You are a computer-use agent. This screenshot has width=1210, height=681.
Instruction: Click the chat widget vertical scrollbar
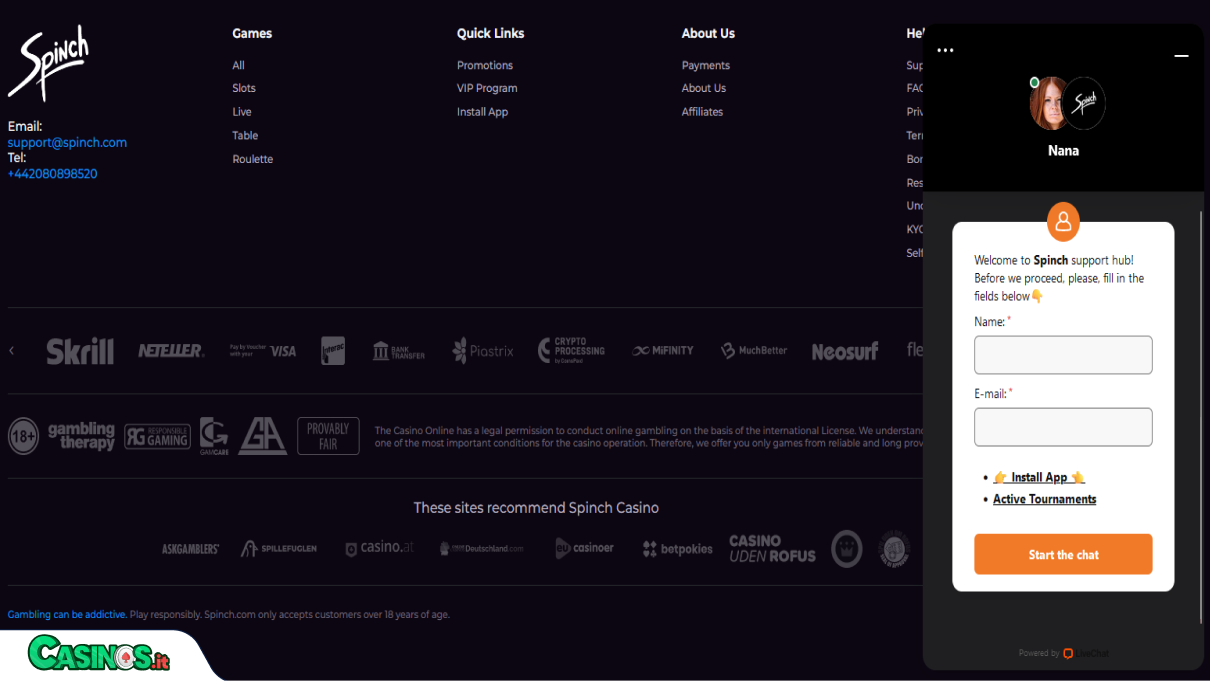[x=1201, y=417]
